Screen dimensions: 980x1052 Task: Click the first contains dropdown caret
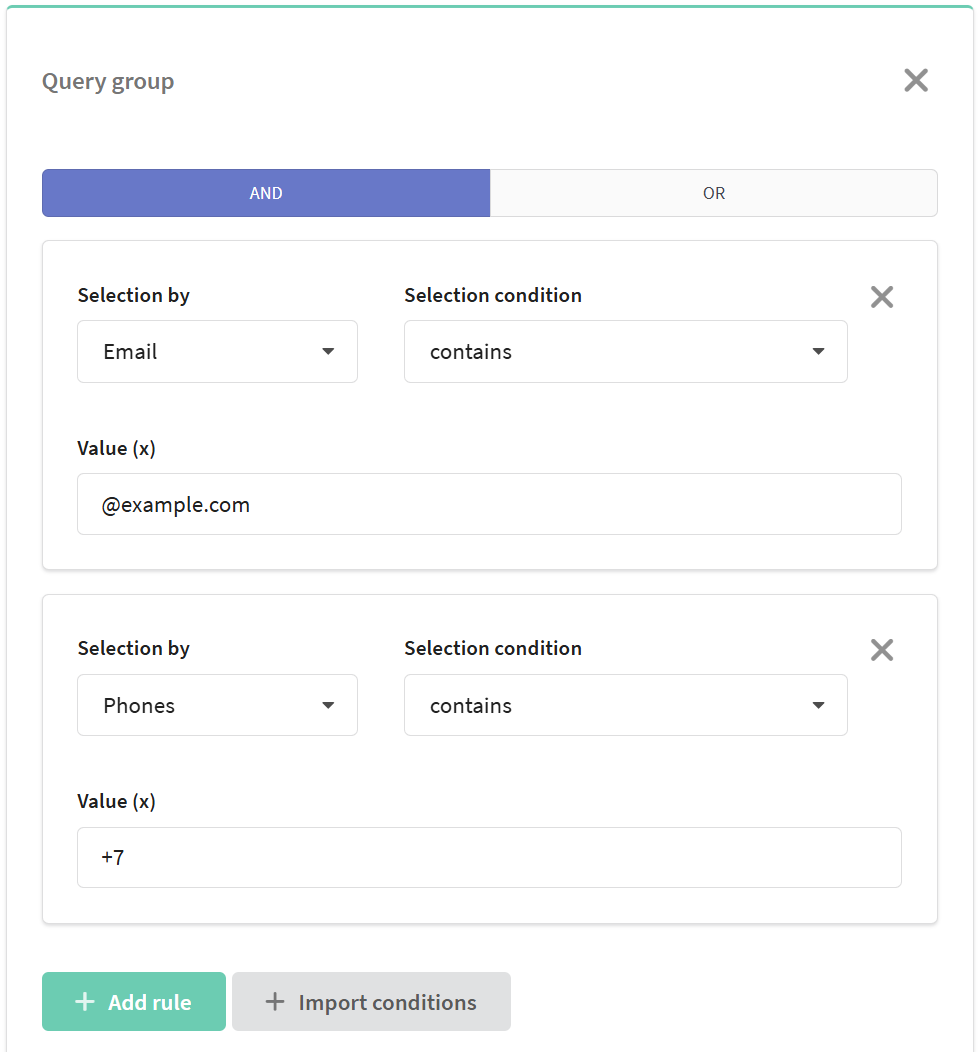tap(818, 352)
